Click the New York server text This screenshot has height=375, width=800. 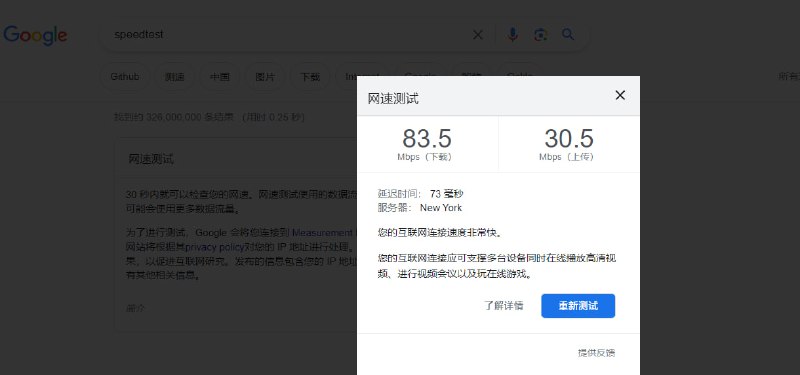tap(441, 208)
